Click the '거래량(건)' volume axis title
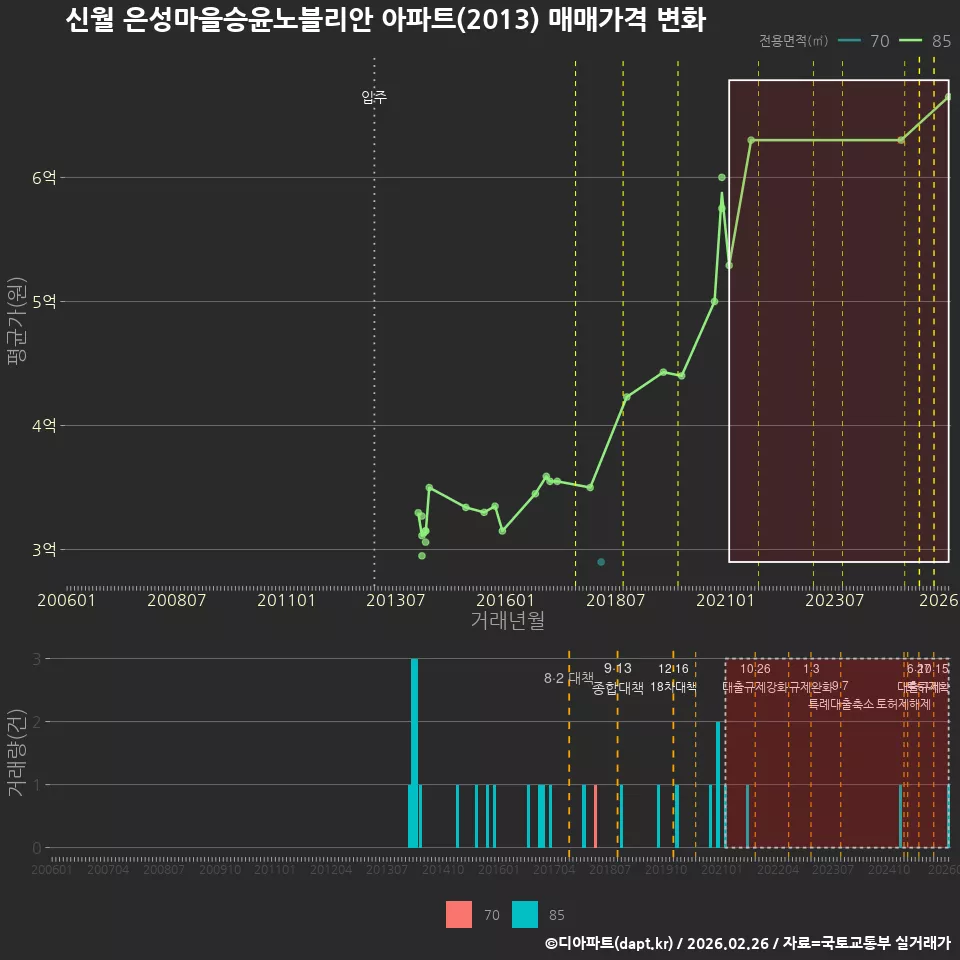960x960 pixels. [x=17, y=752]
